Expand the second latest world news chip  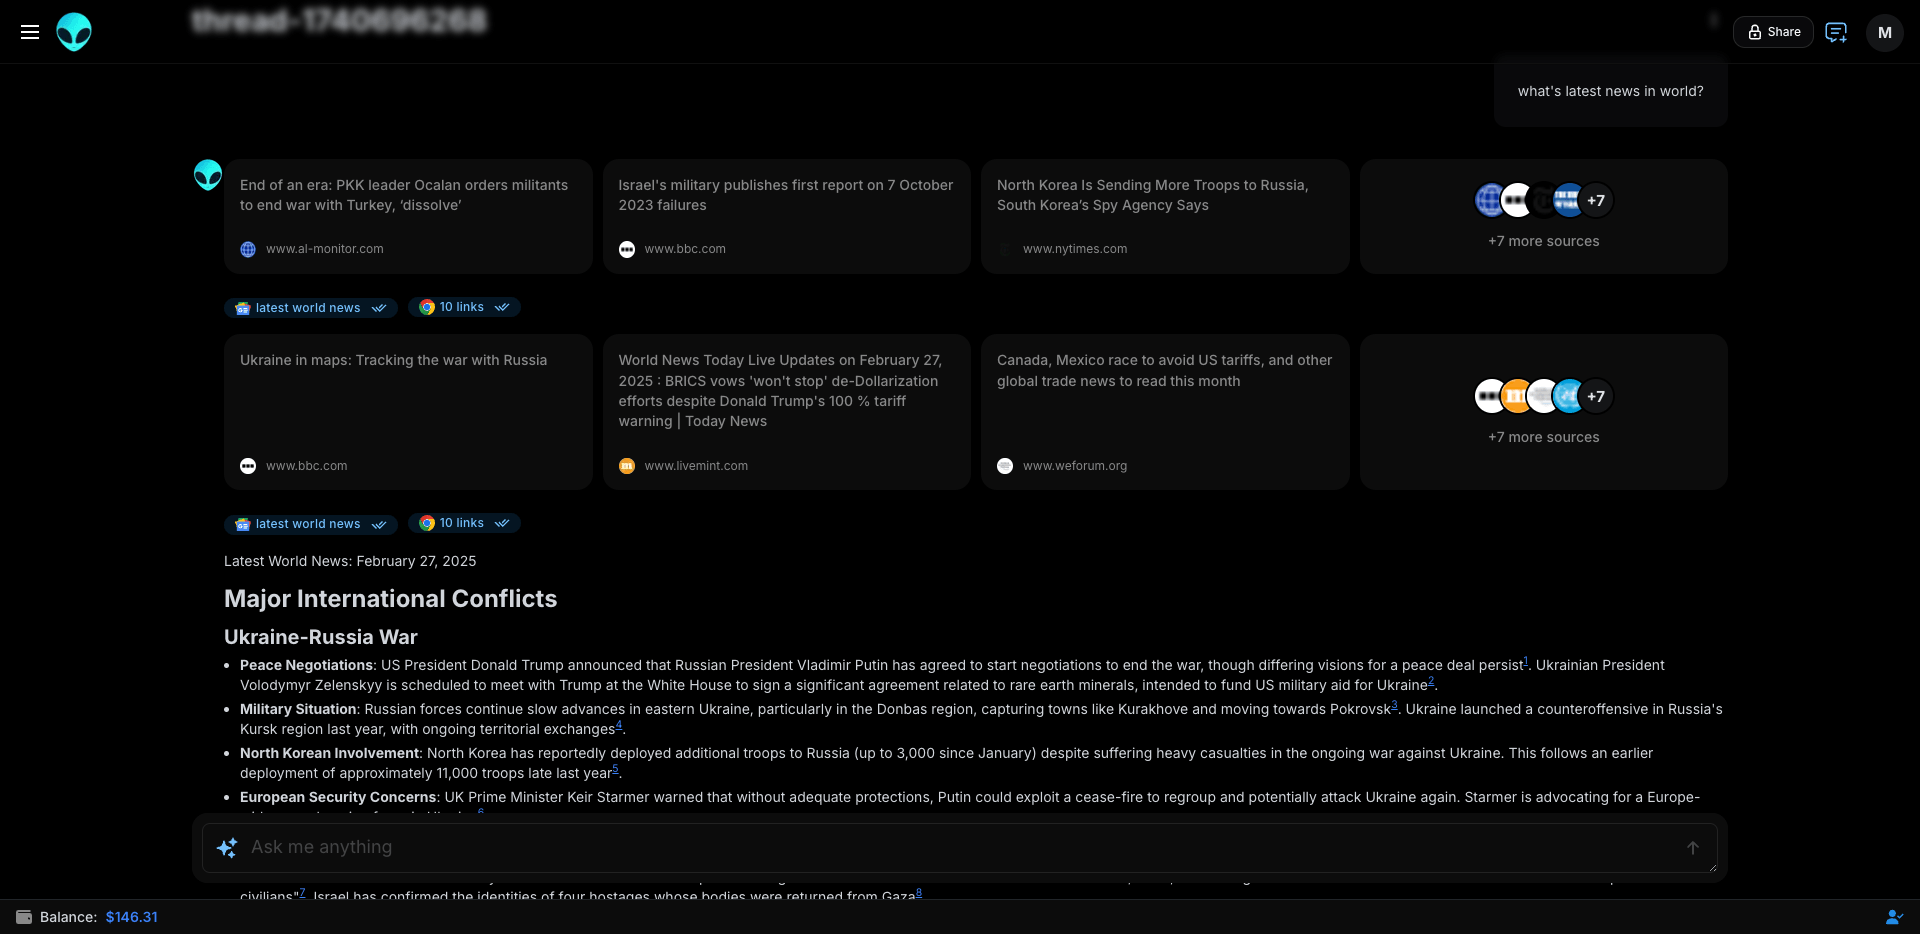[x=311, y=524]
